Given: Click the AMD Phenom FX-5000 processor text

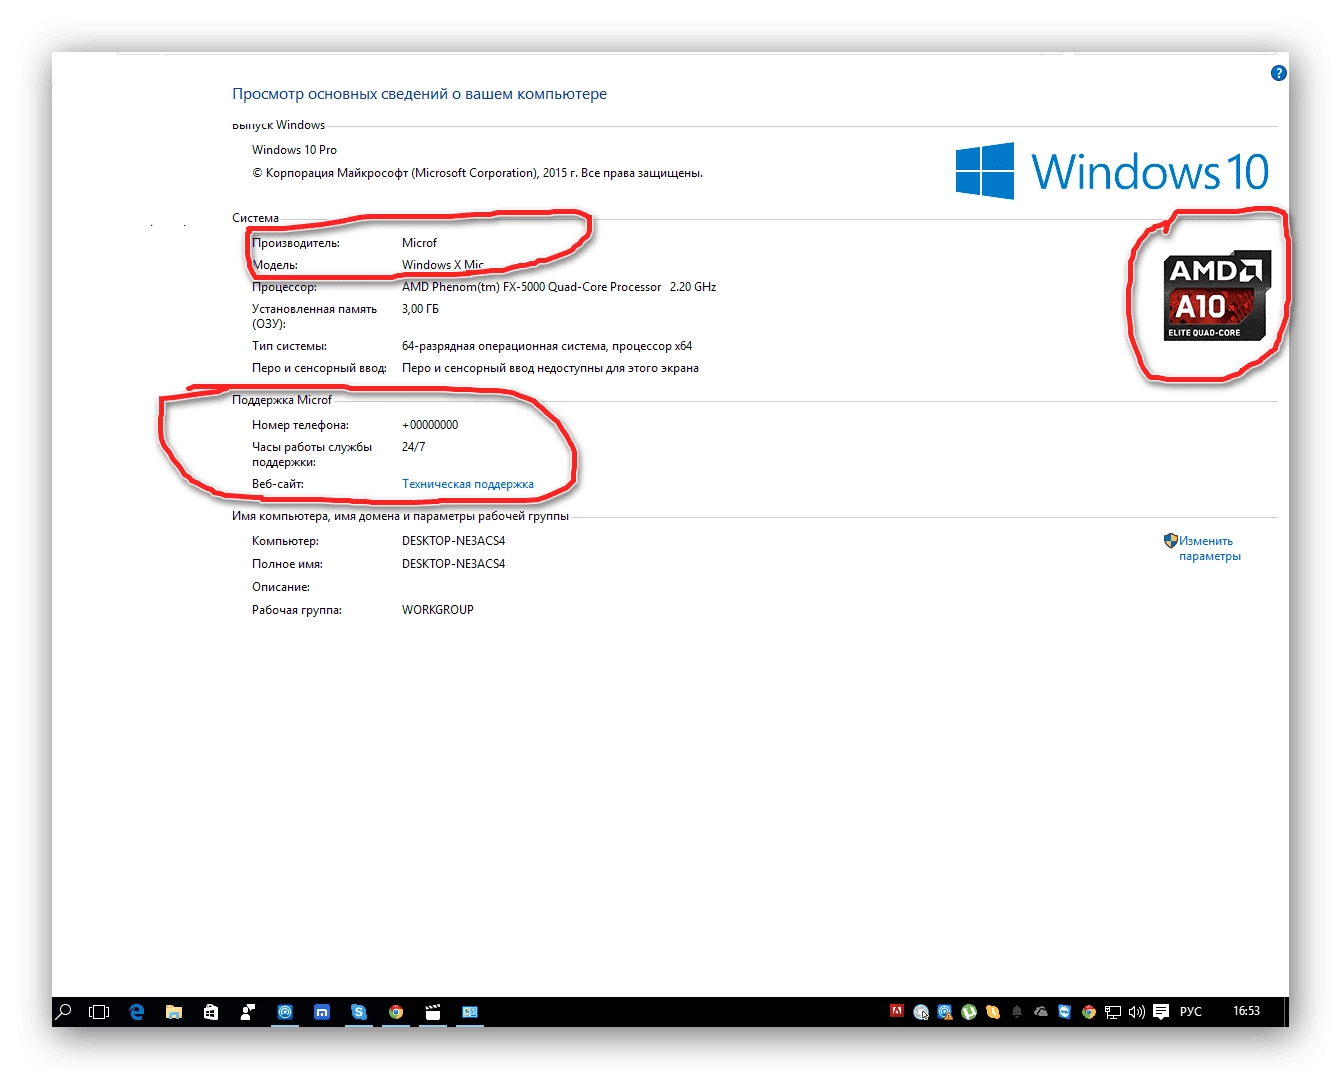Looking at the screenshot, I should coord(559,287).
